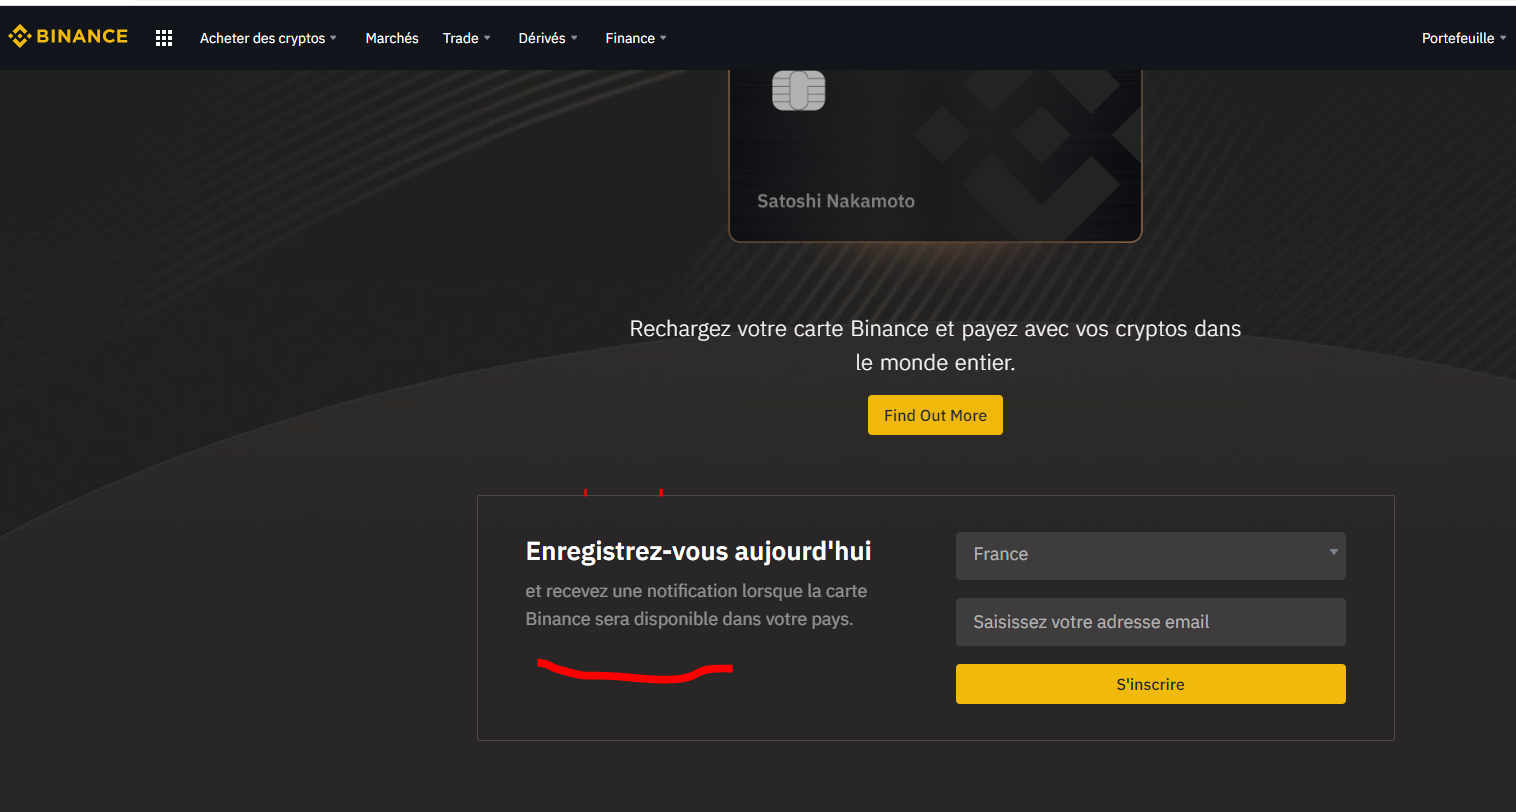This screenshot has width=1516, height=812.
Task: Focus the email address input field
Action: (1150, 622)
